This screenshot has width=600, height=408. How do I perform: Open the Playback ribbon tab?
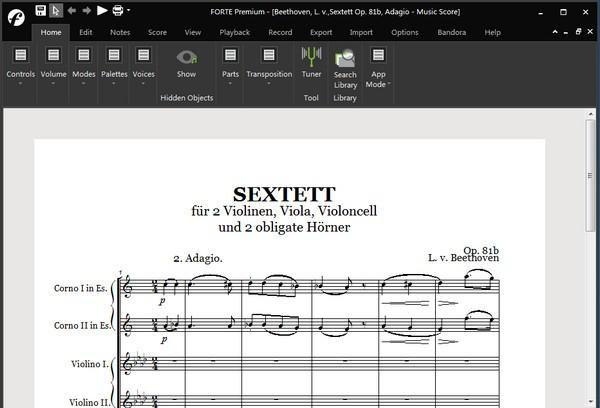[x=234, y=32]
